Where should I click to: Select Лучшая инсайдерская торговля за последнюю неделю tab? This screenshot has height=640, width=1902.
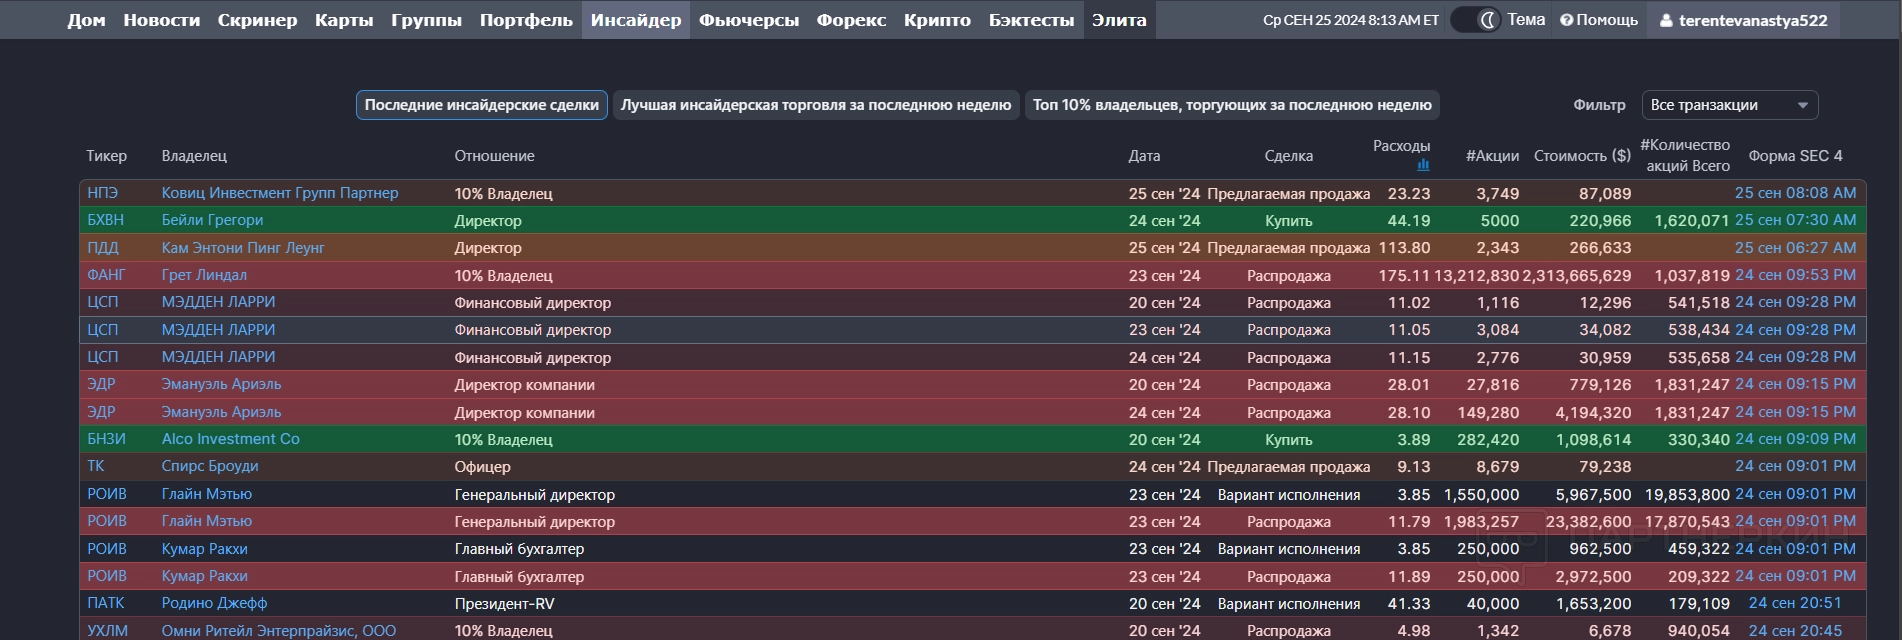816,105
